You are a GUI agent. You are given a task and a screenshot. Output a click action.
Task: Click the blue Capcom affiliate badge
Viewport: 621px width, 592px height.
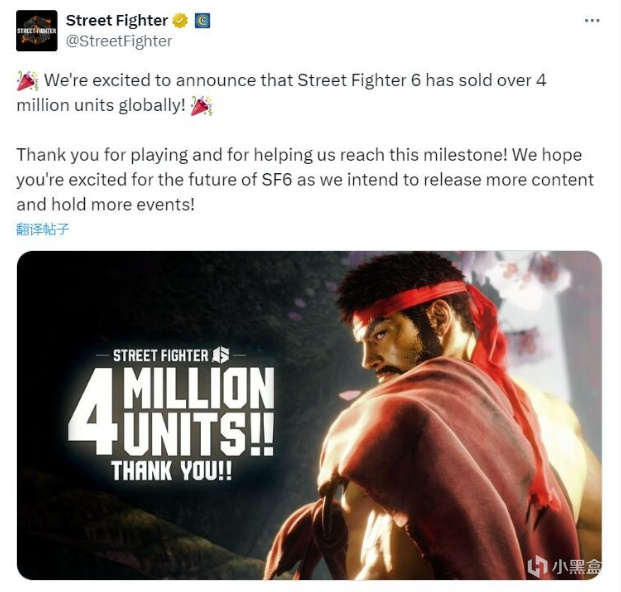pyautogui.click(x=202, y=21)
